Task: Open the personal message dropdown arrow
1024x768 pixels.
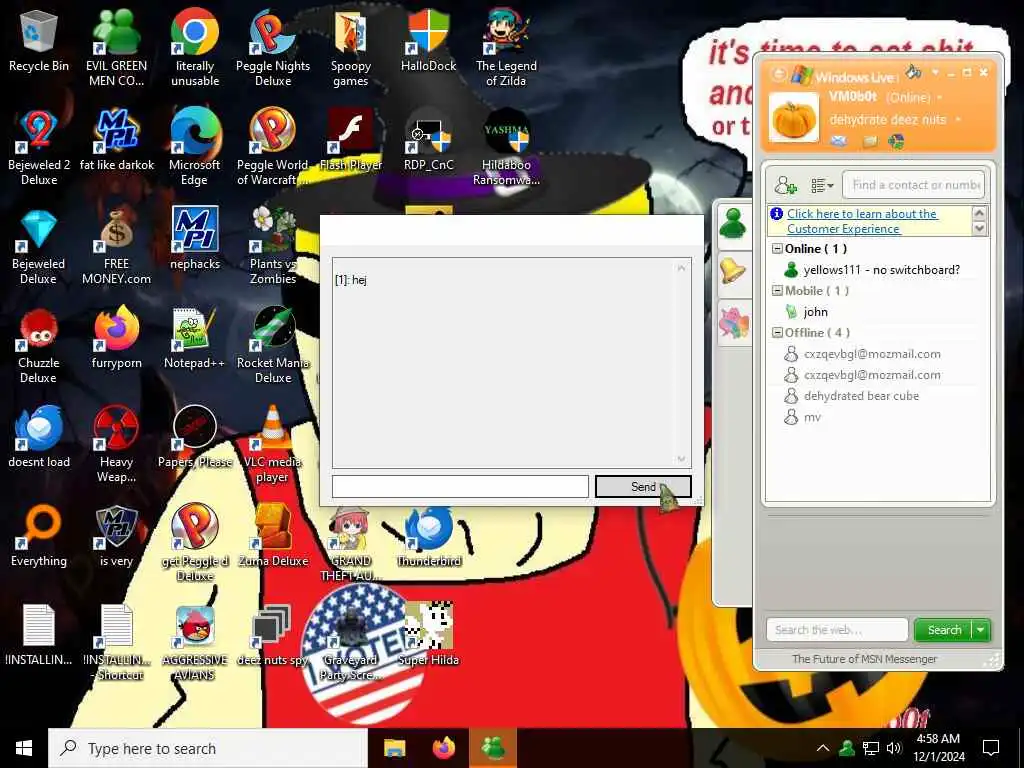Action: tap(958, 120)
